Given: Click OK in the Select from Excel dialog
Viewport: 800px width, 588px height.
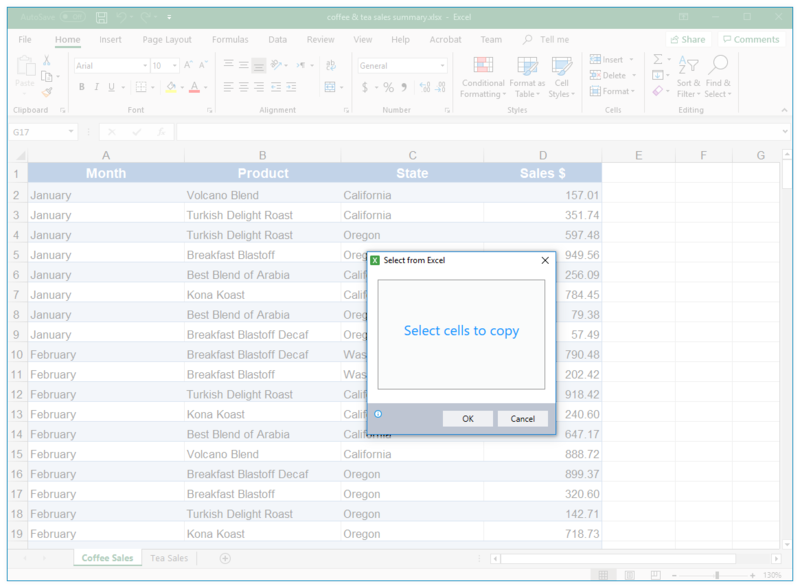Looking at the screenshot, I should click(x=467, y=418).
